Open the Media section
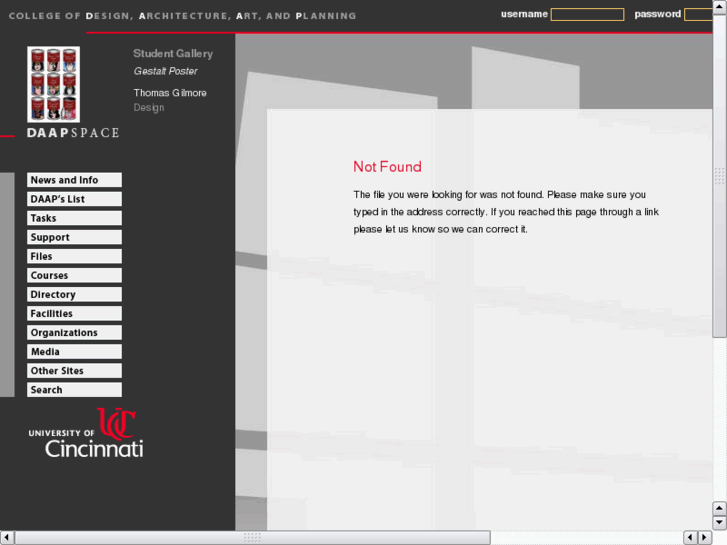 [74, 351]
